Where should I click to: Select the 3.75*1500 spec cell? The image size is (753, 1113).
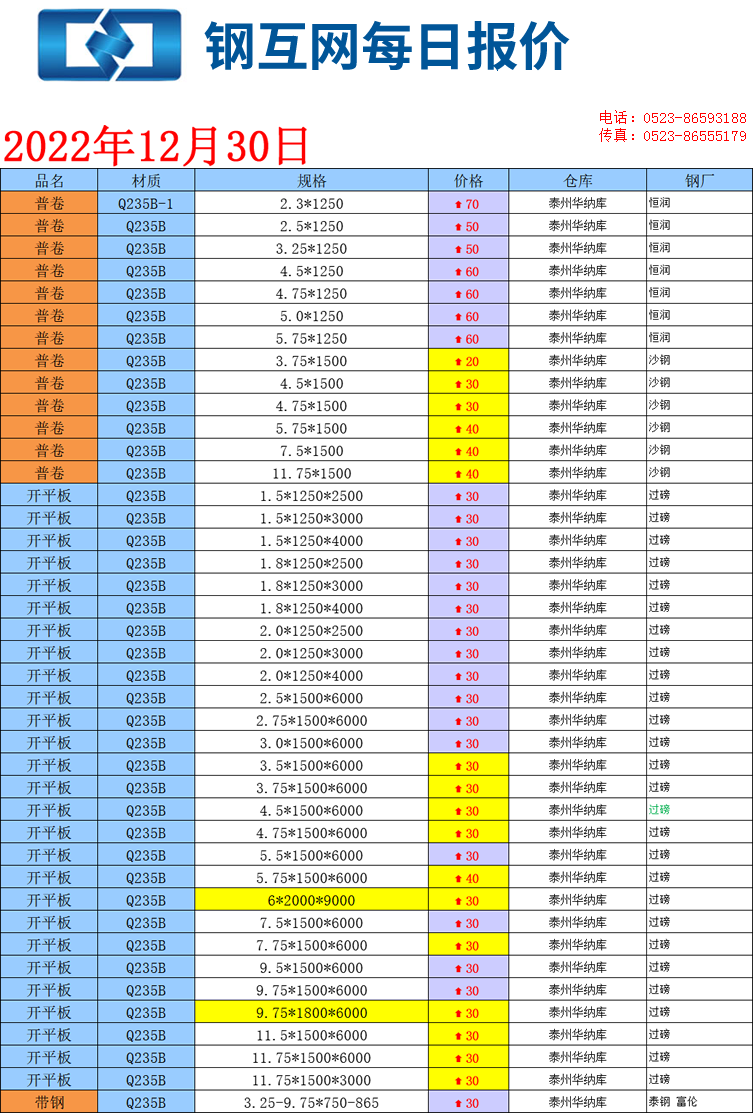point(312,361)
